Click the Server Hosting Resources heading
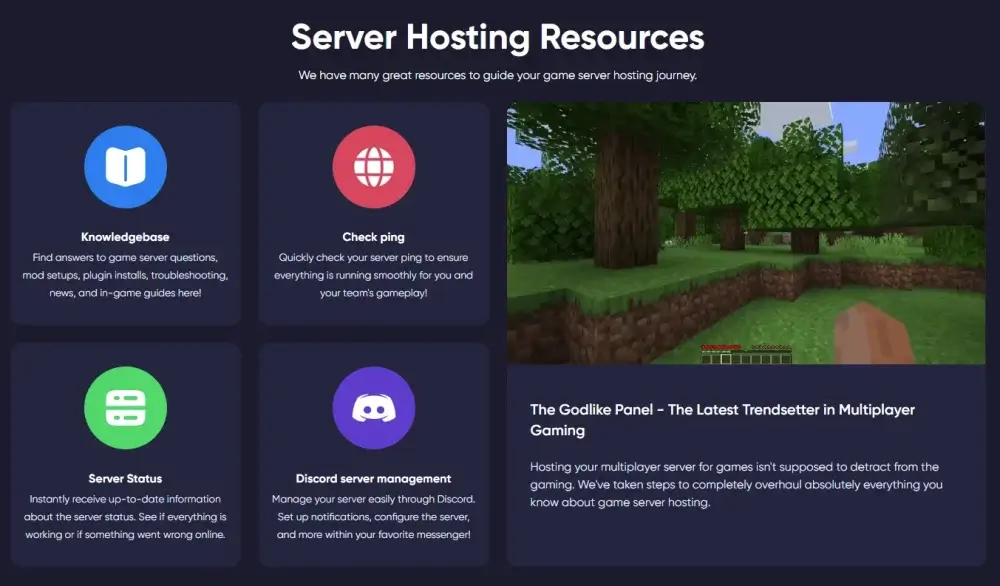 pyautogui.click(x=498, y=37)
